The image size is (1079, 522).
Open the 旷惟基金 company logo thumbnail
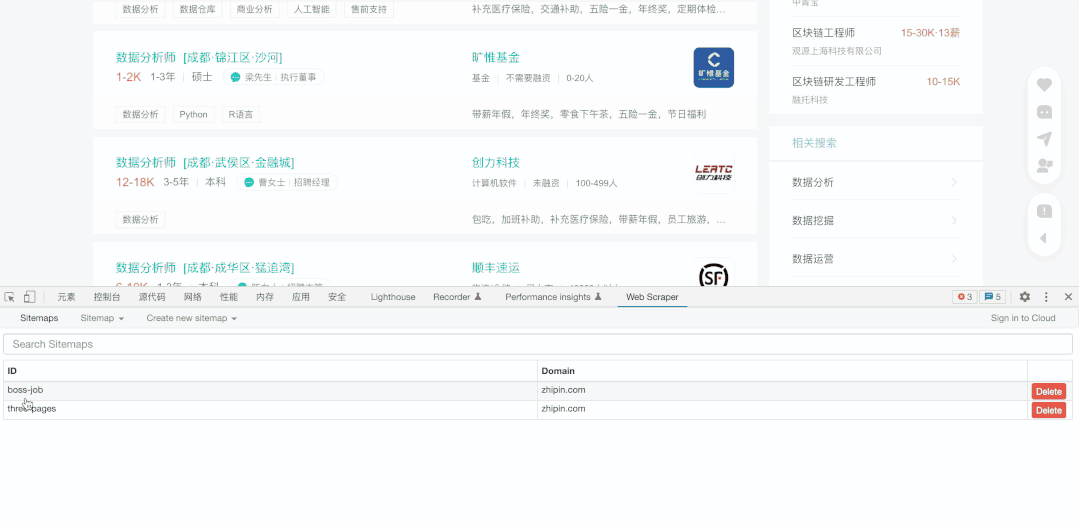[713, 68]
